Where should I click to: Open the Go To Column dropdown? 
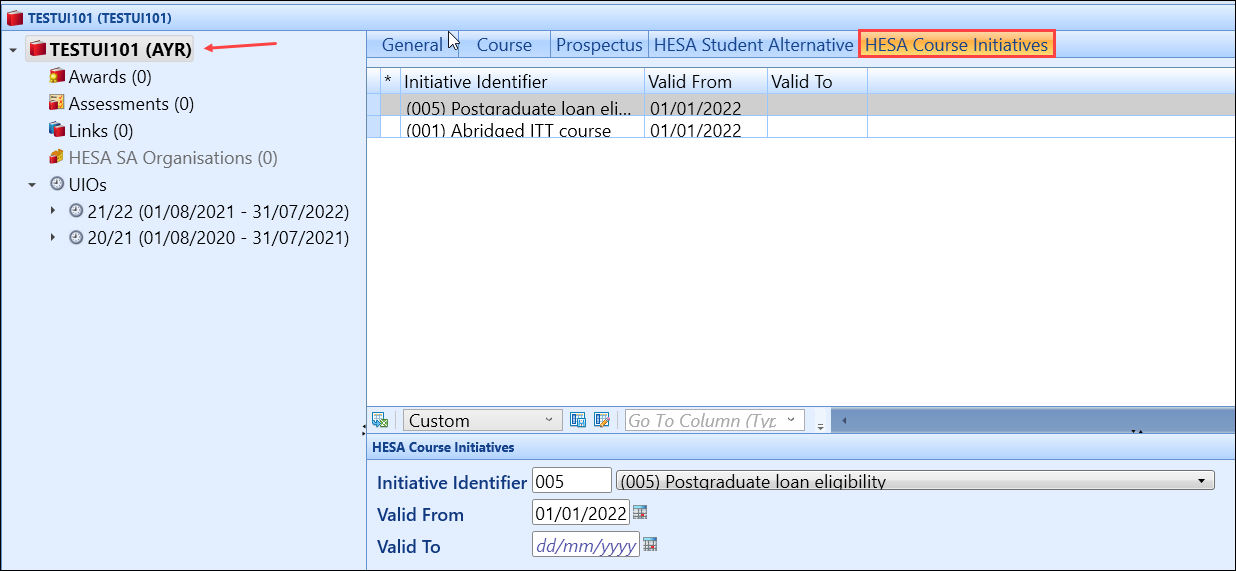tap(792, 421)
